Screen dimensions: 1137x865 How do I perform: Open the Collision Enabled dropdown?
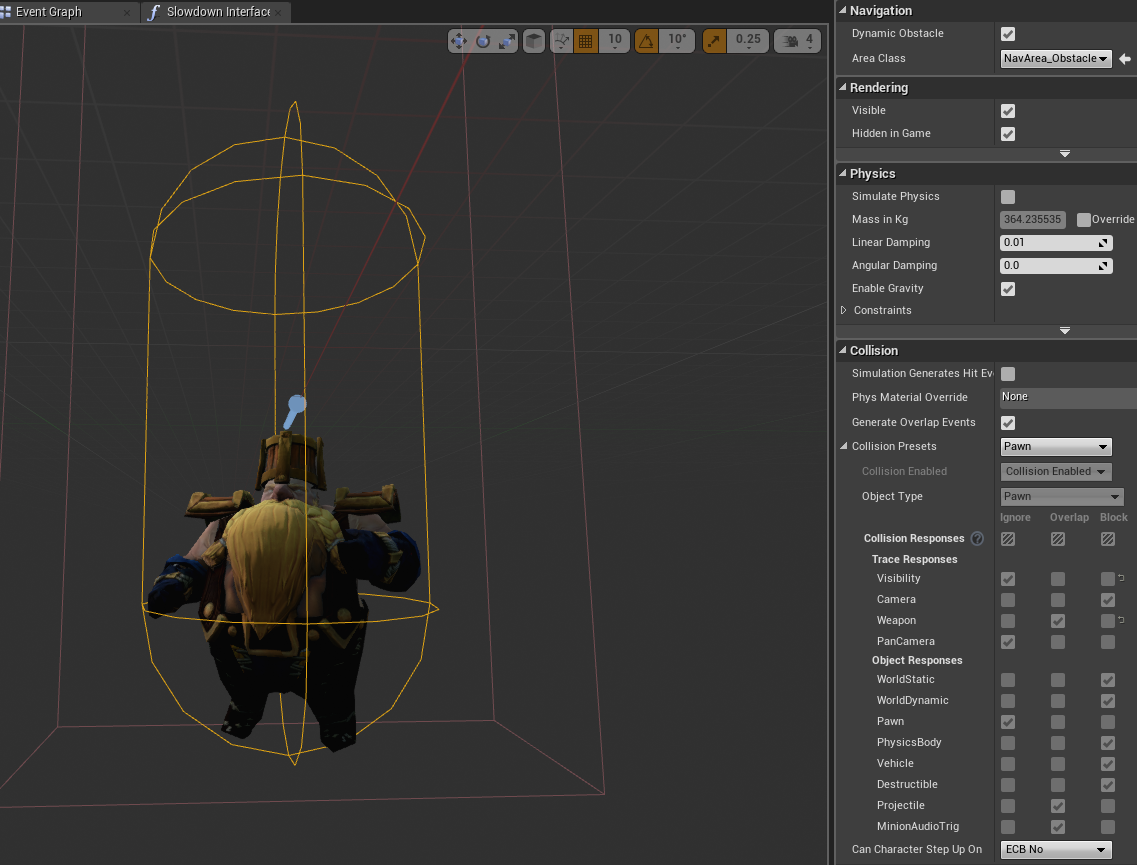click(1056, 471)
